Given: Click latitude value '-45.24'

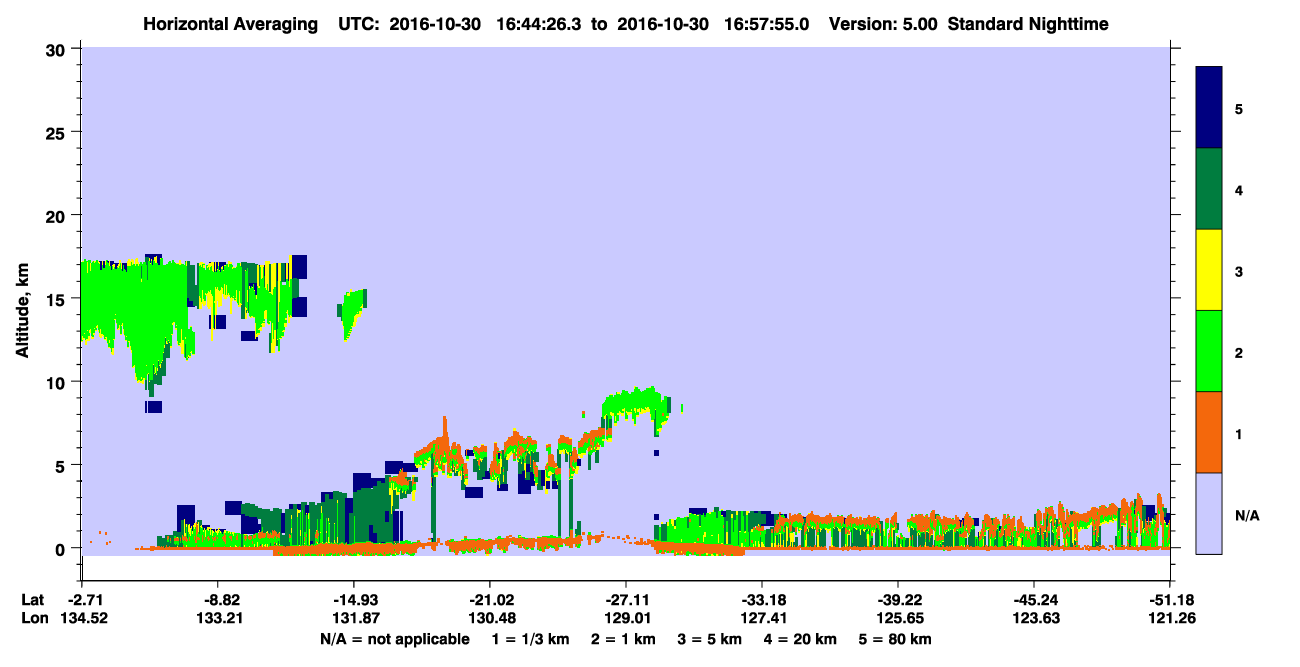Looking at the screenshot, I should [1034, 600].
